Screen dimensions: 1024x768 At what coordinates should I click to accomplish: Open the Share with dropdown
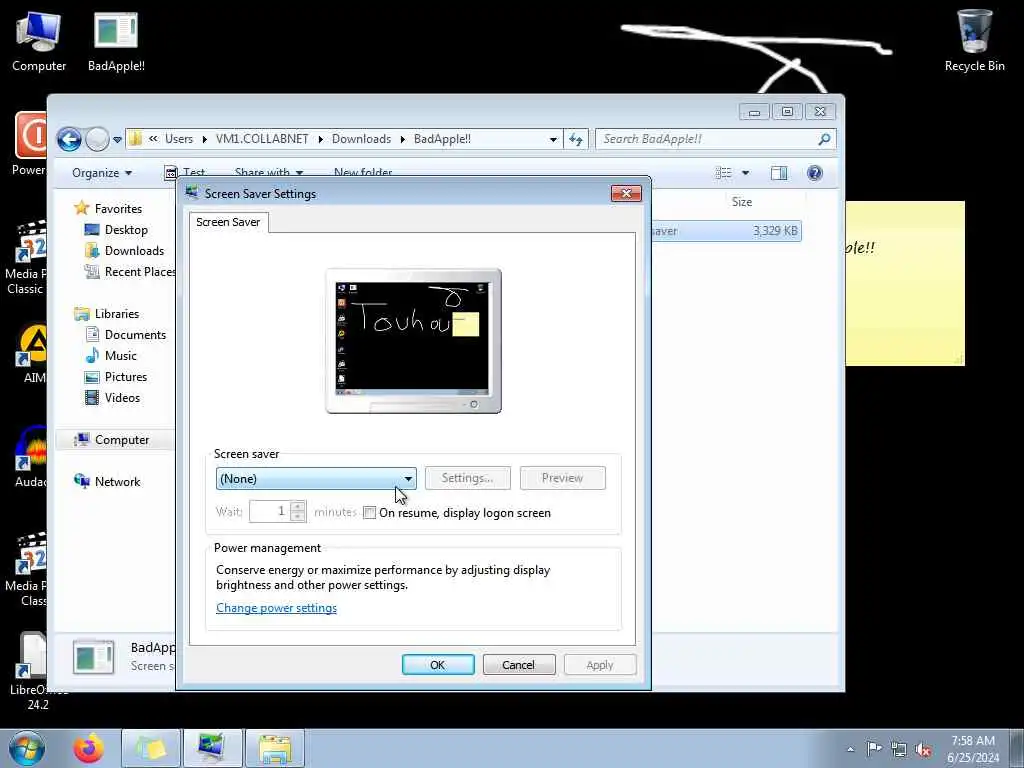(x=269, y=172)
